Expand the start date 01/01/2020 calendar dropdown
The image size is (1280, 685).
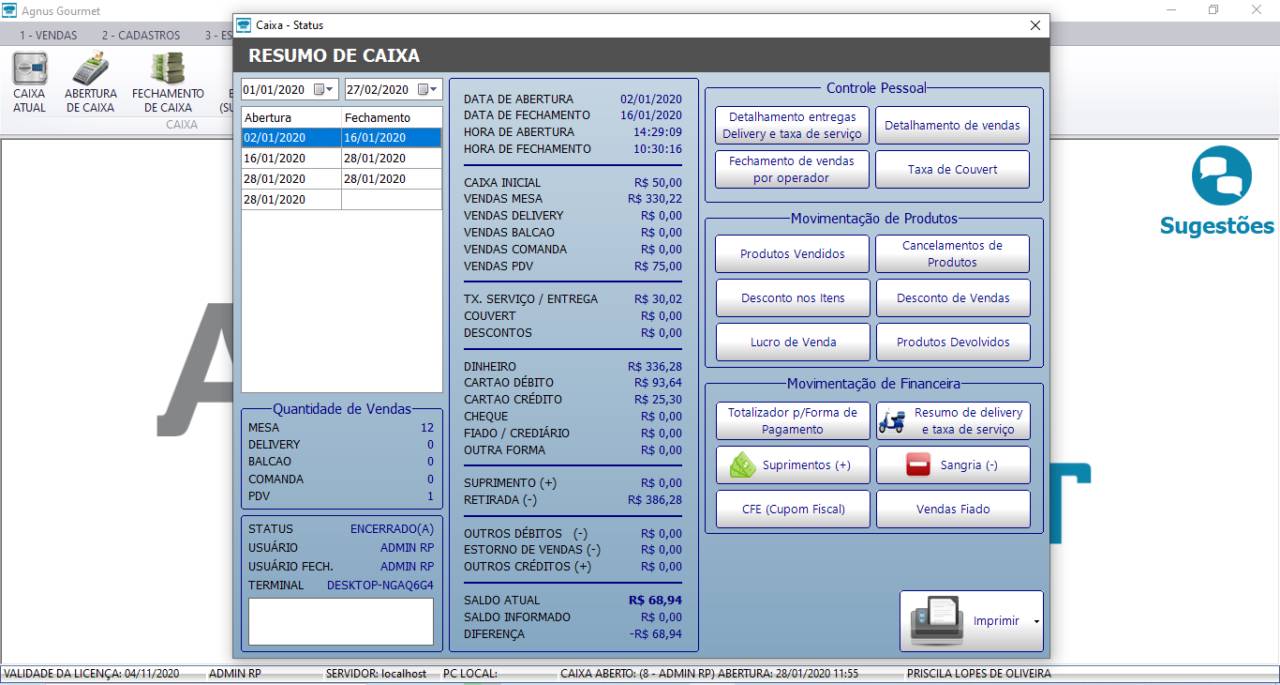click(325, 89)
